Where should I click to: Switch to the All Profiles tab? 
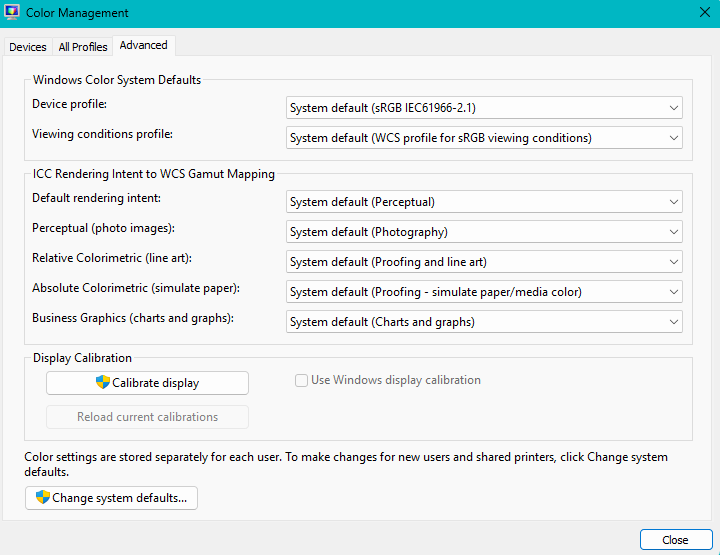tap(82, 47)
